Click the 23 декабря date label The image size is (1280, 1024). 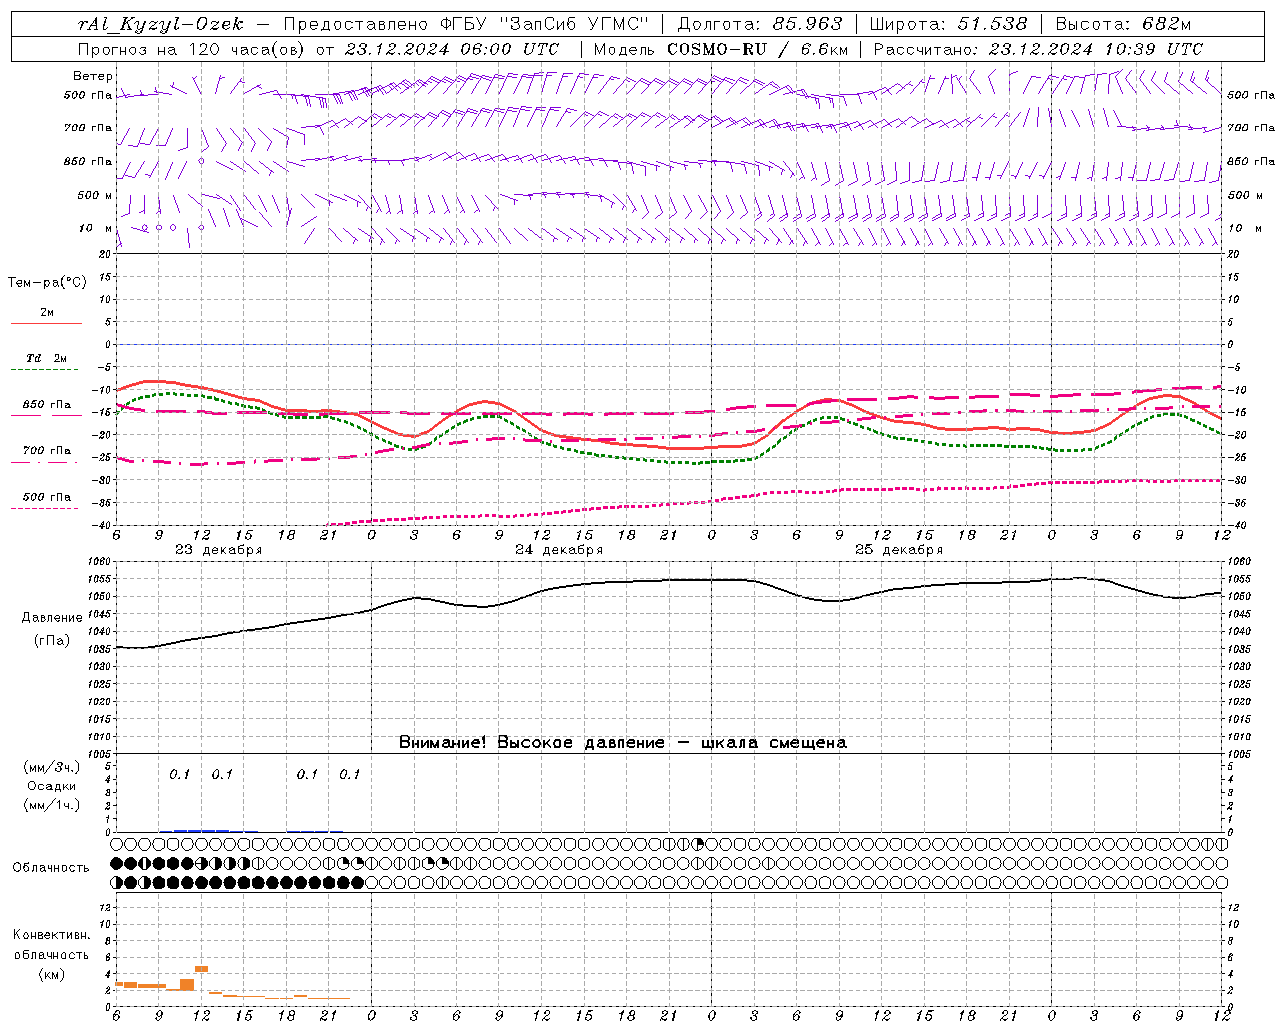(219, 550)
